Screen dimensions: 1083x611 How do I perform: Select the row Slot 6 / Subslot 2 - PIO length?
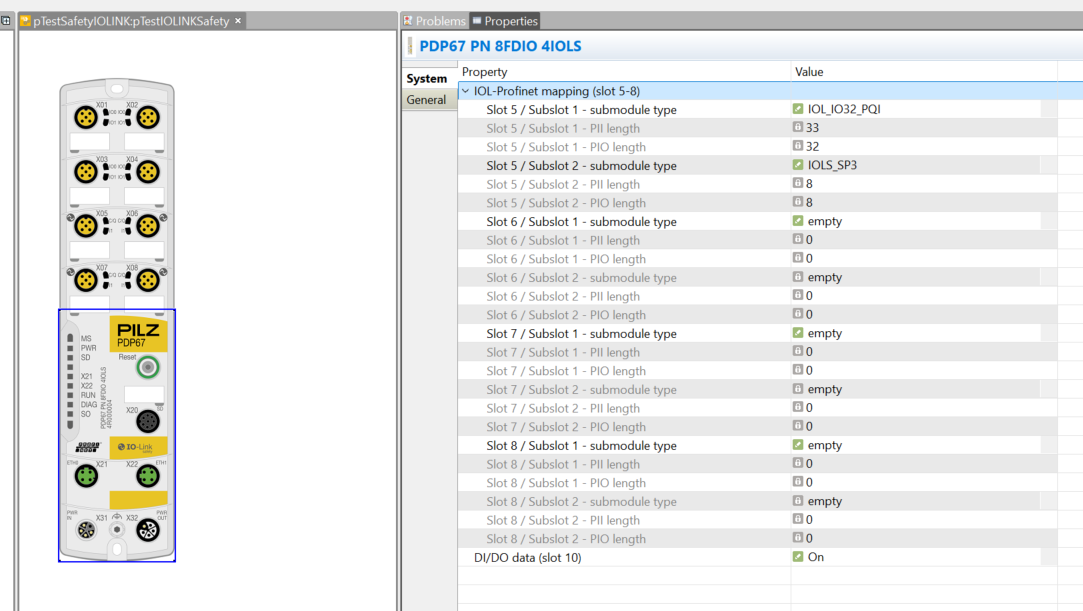click(758, 315)
